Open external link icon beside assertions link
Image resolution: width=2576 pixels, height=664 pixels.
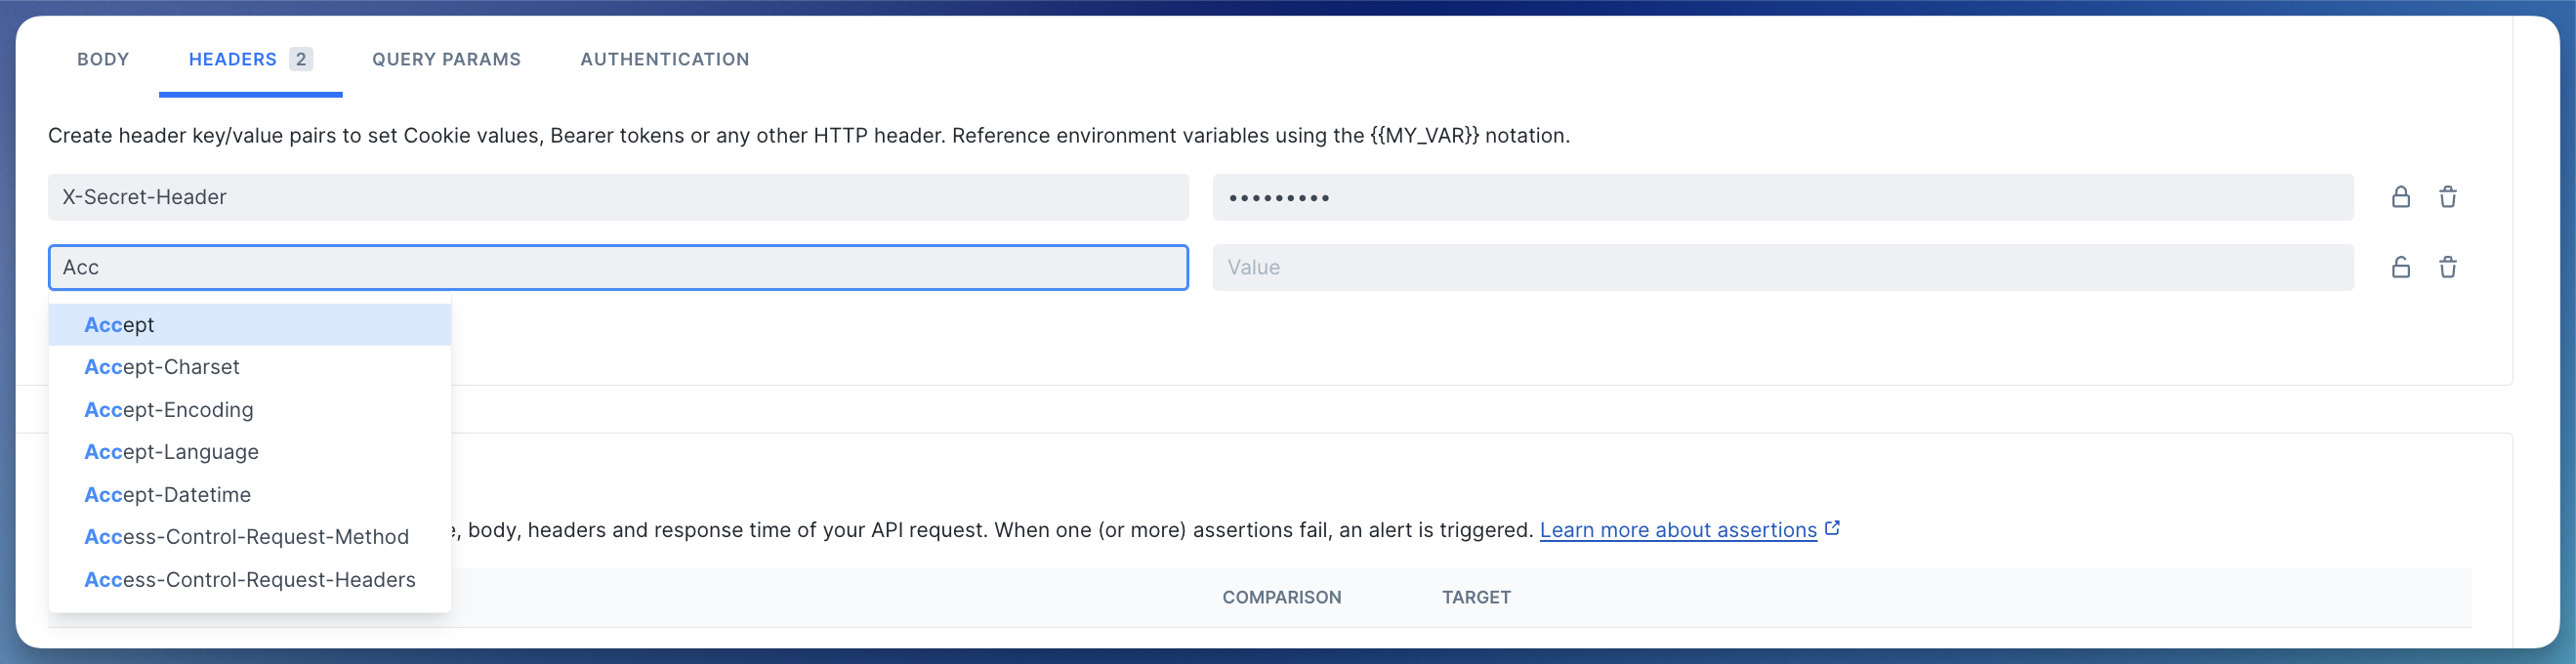pyautogui.click(x=1832, y=528)
